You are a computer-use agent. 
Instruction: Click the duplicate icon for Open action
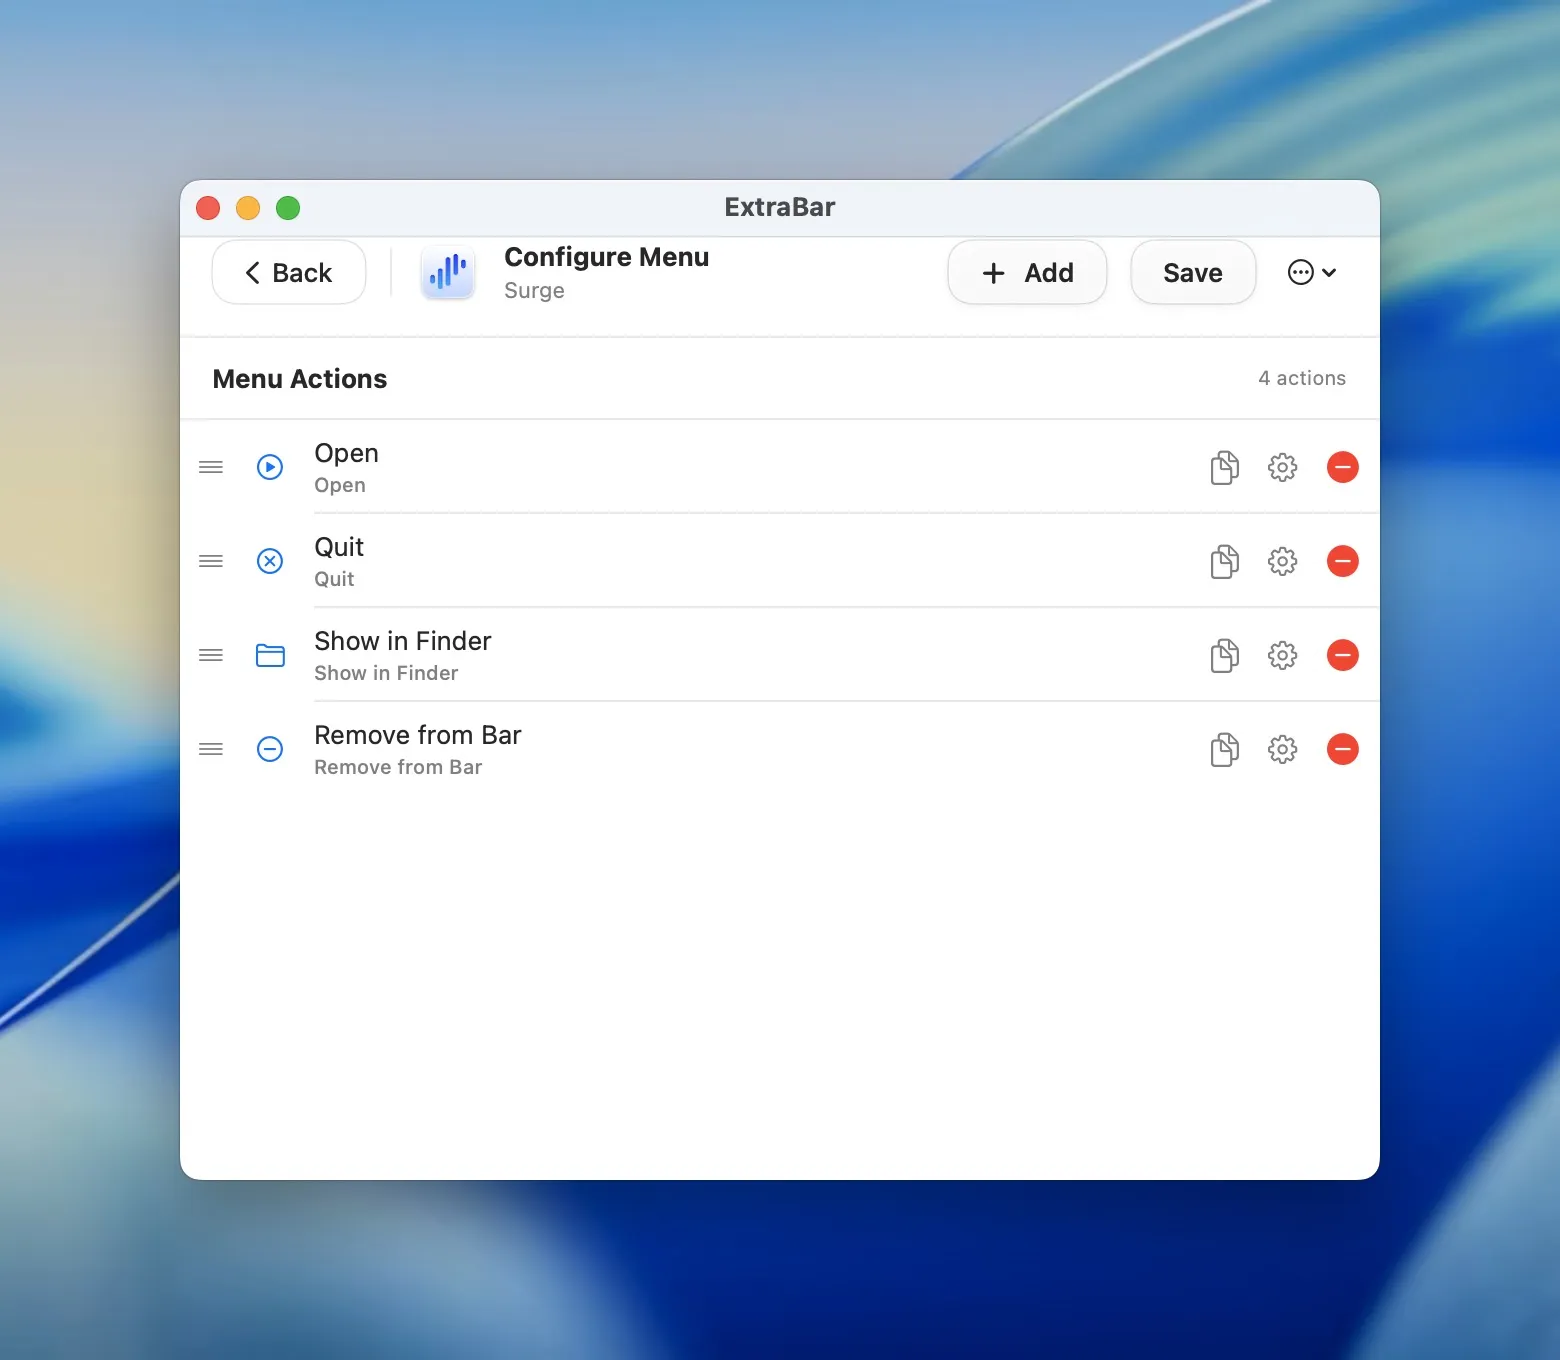pos(1224,467)
